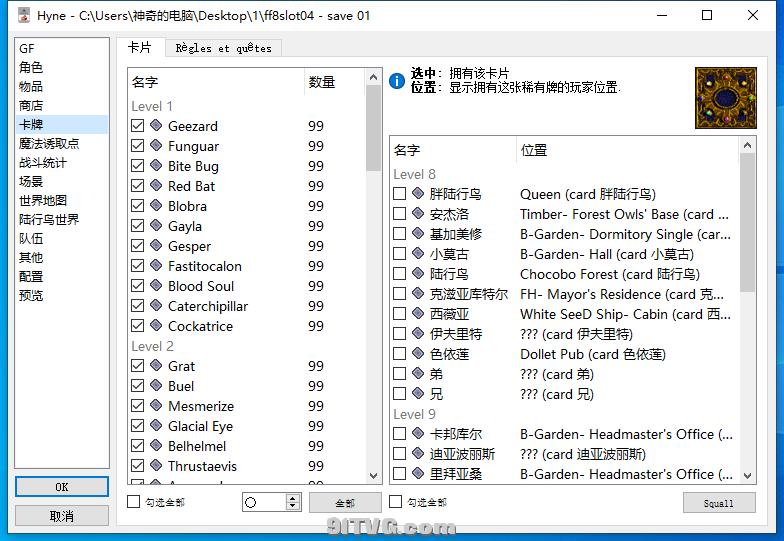Click the card back thumbnail image
The image size is (784, 541).
click(x=725, y=98)
